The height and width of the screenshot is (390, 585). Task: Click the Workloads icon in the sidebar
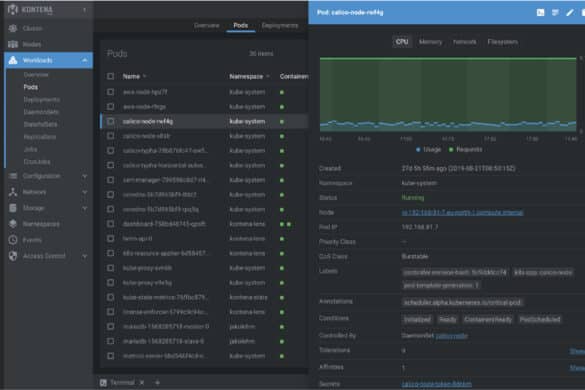(13, 60)
